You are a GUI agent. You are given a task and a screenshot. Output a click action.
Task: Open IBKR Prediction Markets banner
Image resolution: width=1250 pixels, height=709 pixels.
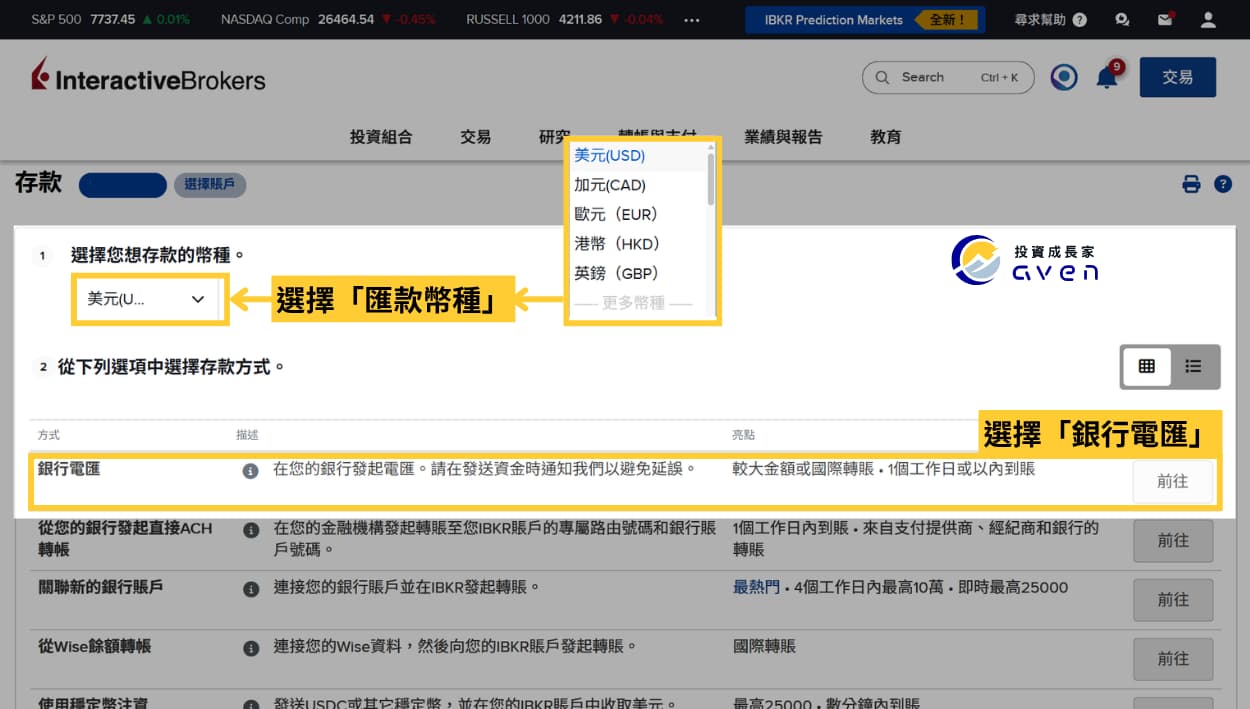[x=865, y=20]
